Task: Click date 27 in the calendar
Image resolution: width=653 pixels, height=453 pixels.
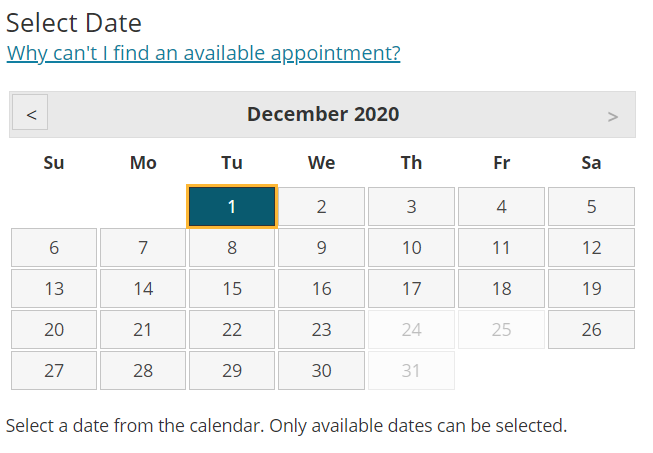Action: click(x=54, y=370)
